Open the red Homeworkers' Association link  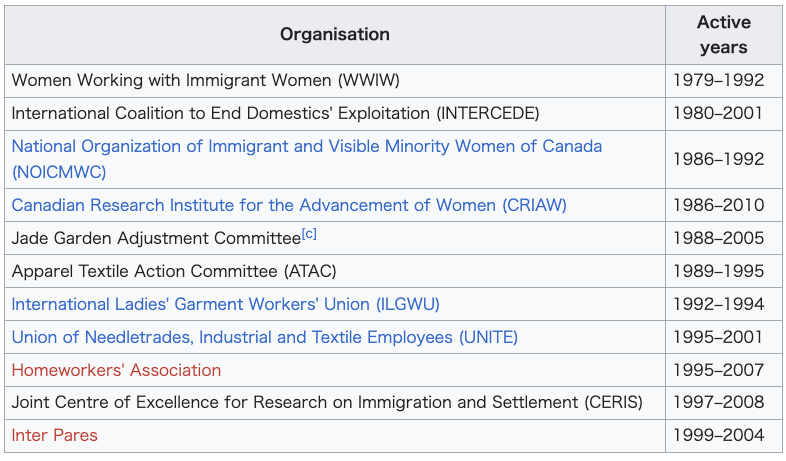116,370
